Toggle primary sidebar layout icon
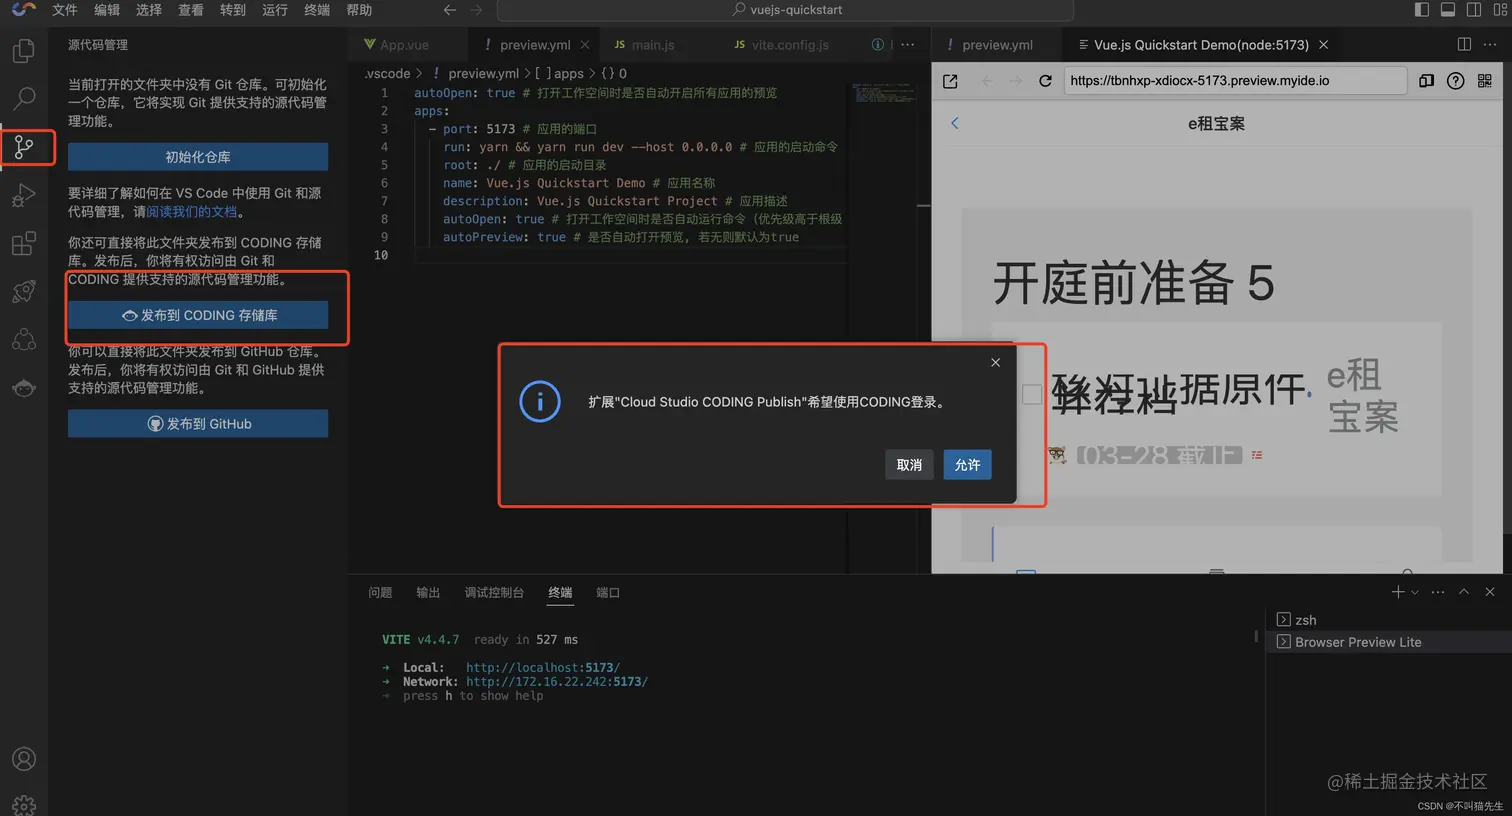This screenshot has width=1512, height=816. pyautogui.click(x=1422, y=10)
